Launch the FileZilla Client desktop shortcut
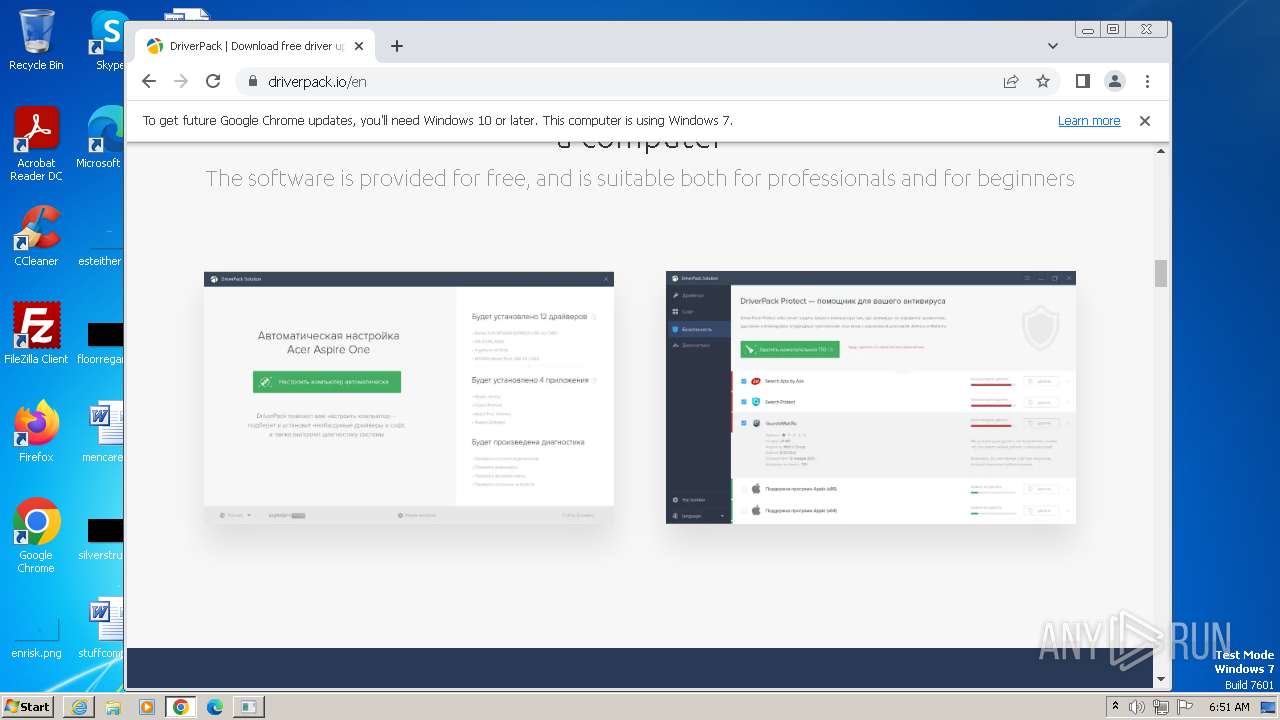 [36, 334]
